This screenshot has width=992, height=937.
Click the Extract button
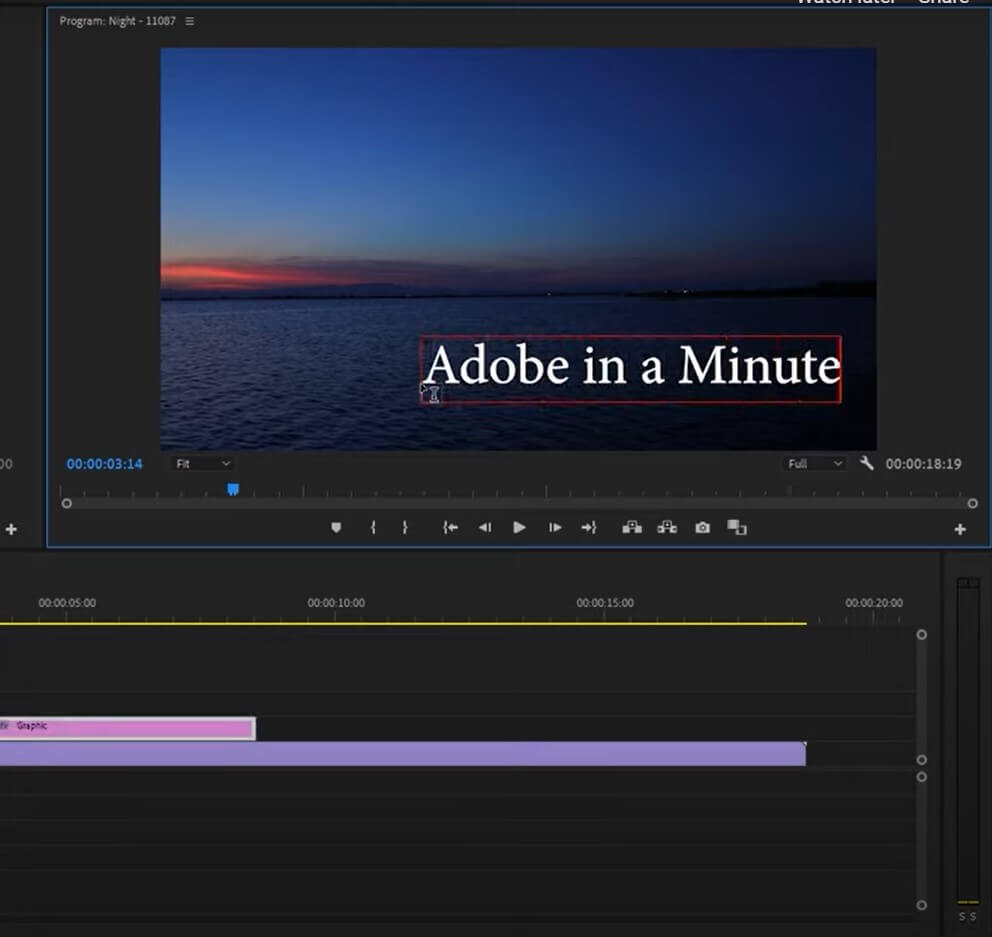667,528
